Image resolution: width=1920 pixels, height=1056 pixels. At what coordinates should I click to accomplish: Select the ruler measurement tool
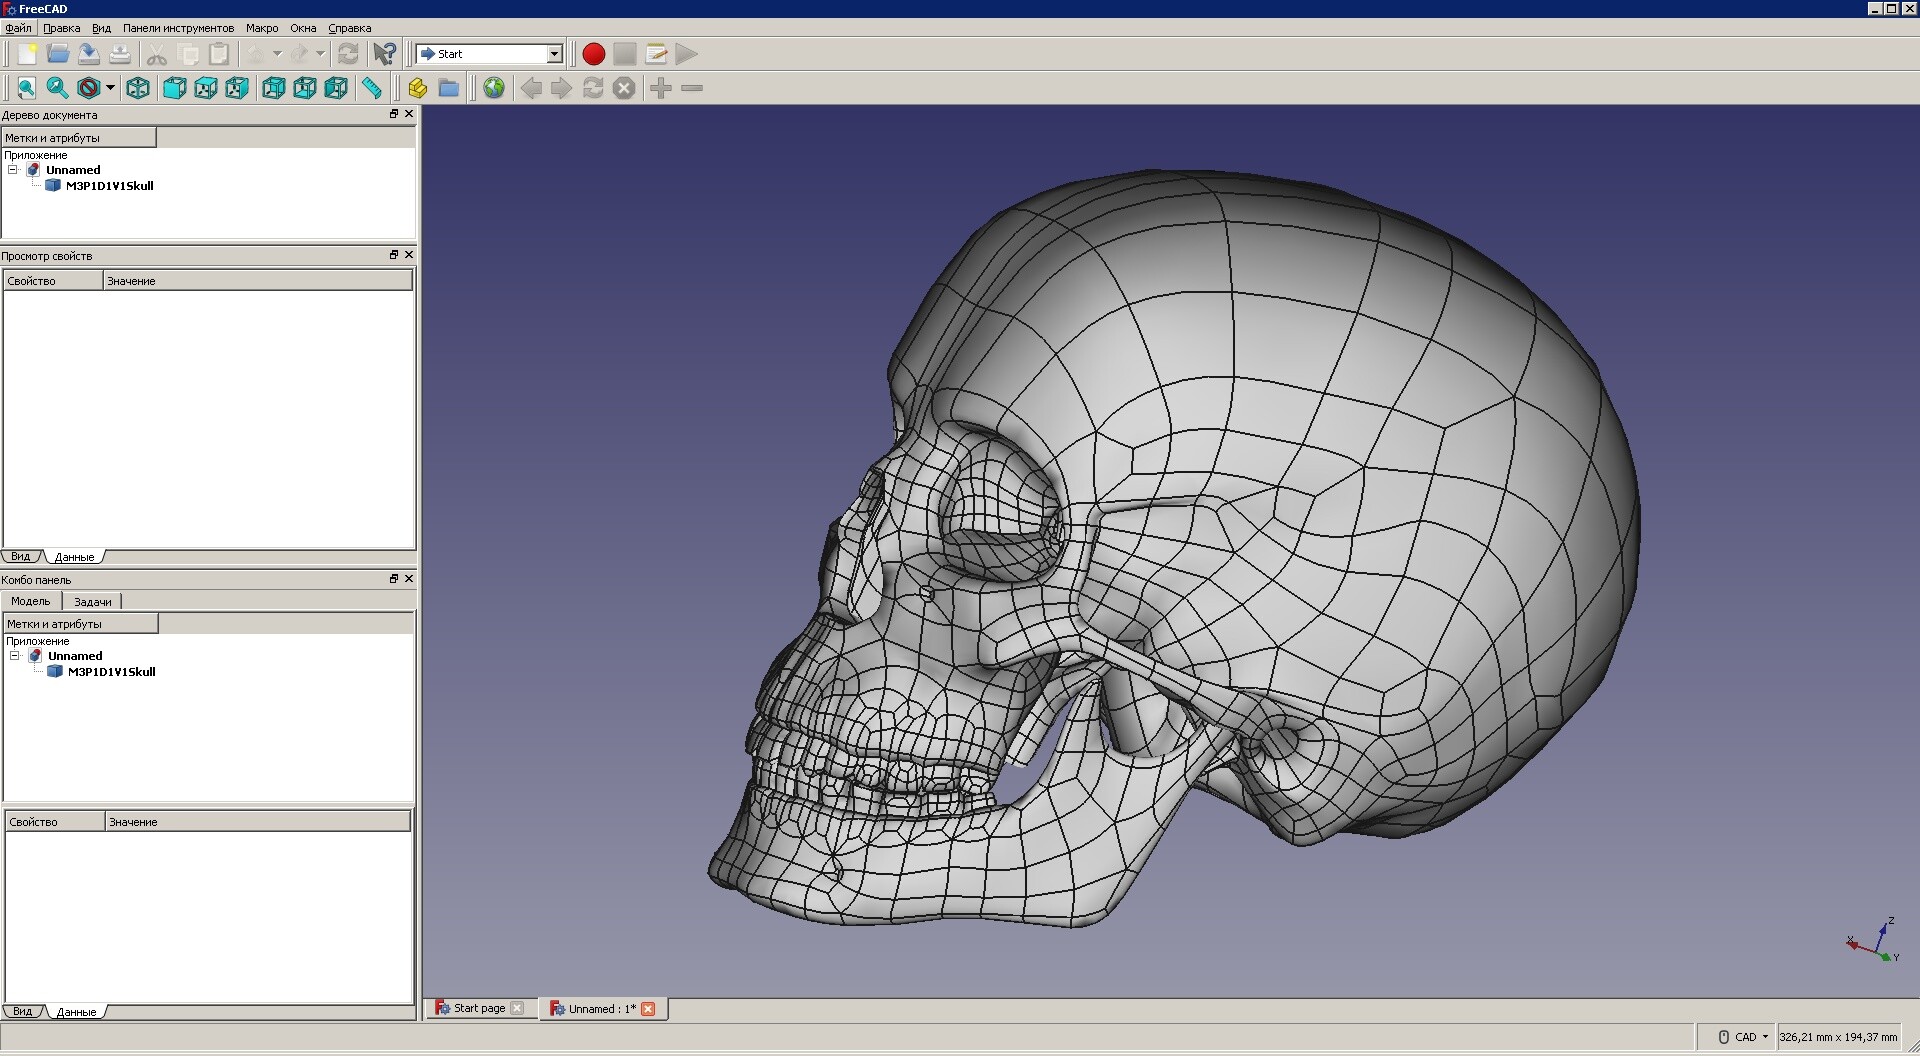coord(372,88)
